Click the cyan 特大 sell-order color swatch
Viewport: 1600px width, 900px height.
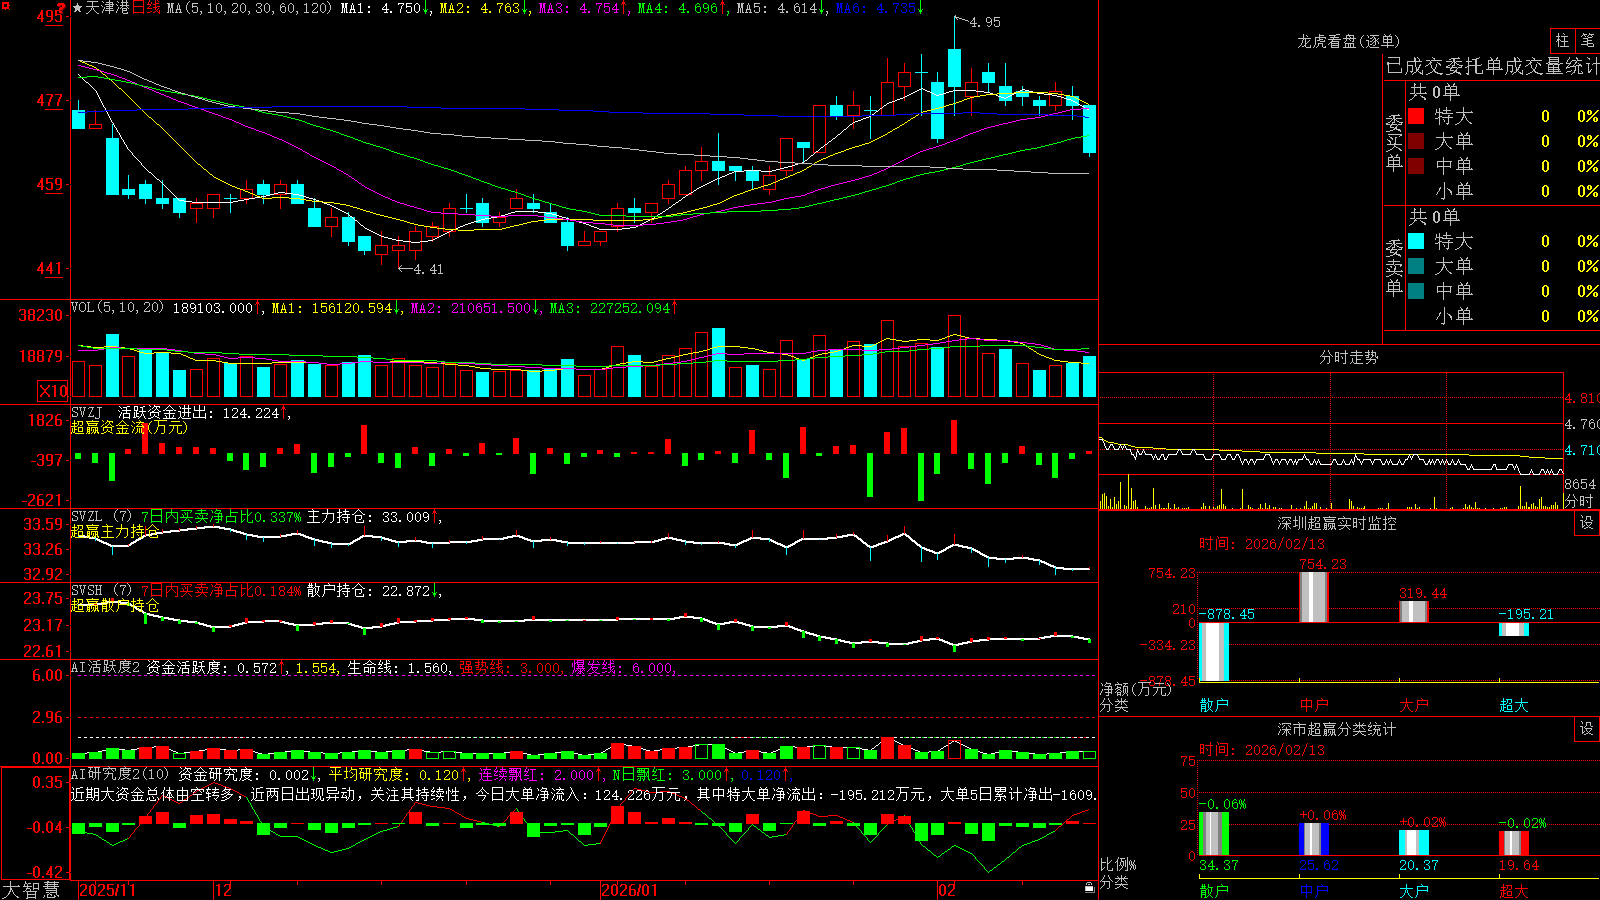[x=1416, y=241]
